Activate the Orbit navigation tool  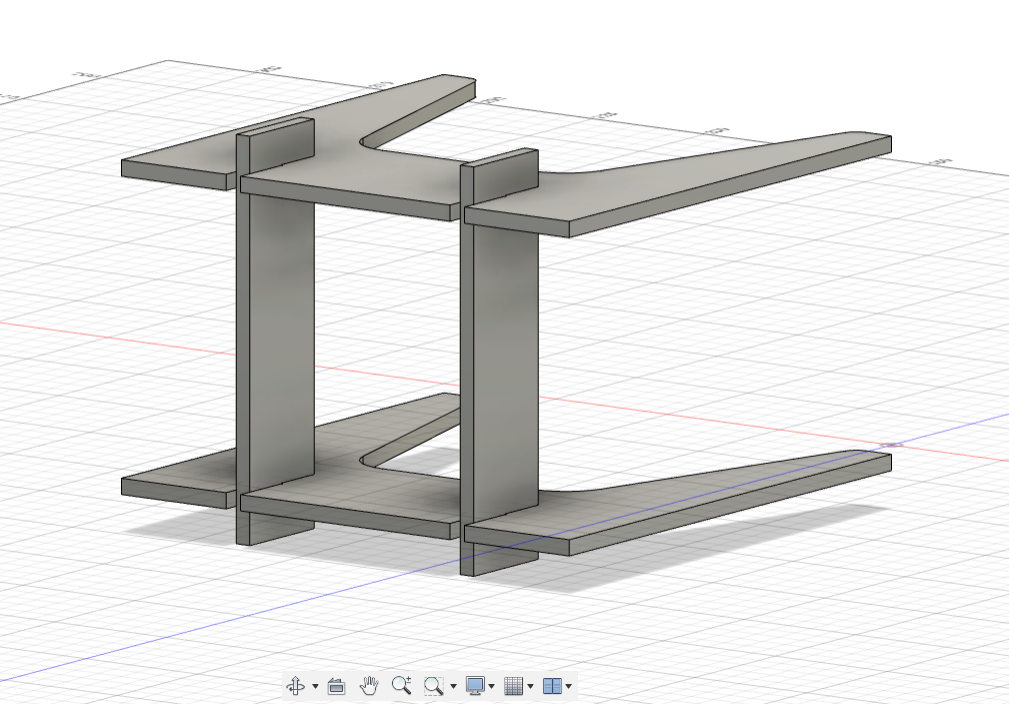click(x=295, y=686)
